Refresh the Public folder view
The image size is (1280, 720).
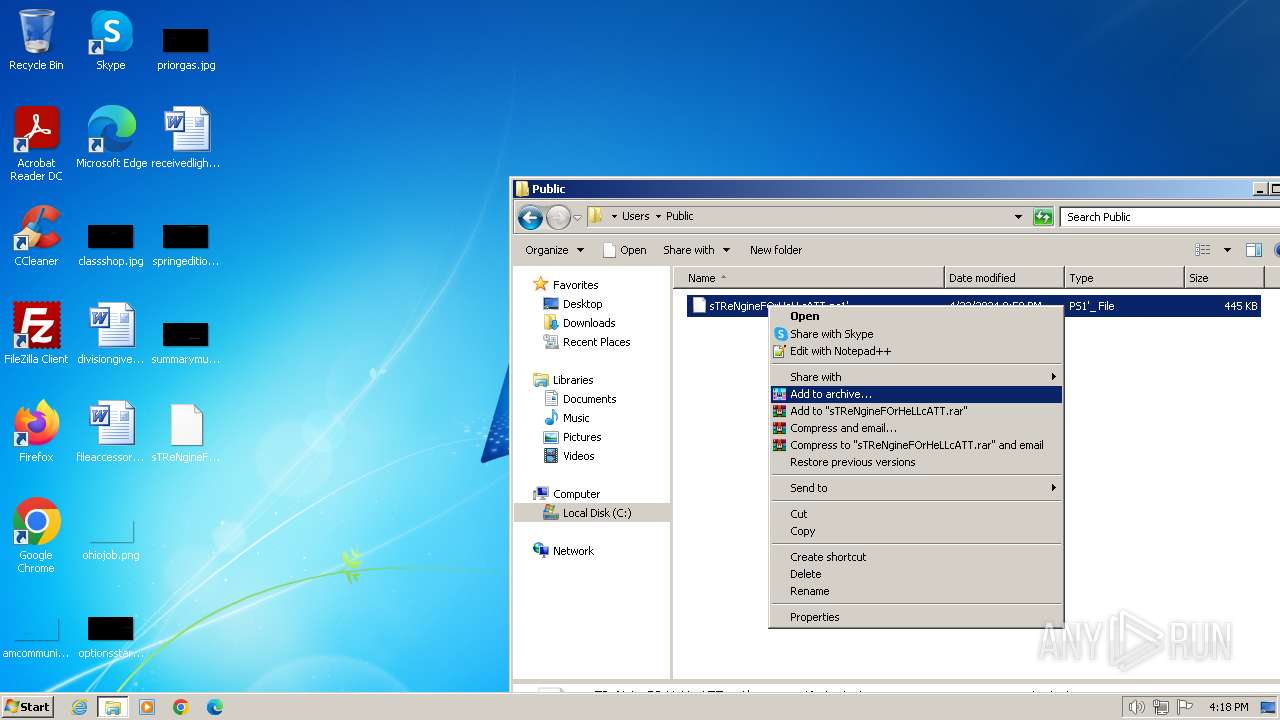pyautogui.click(x=1043, y=217)
